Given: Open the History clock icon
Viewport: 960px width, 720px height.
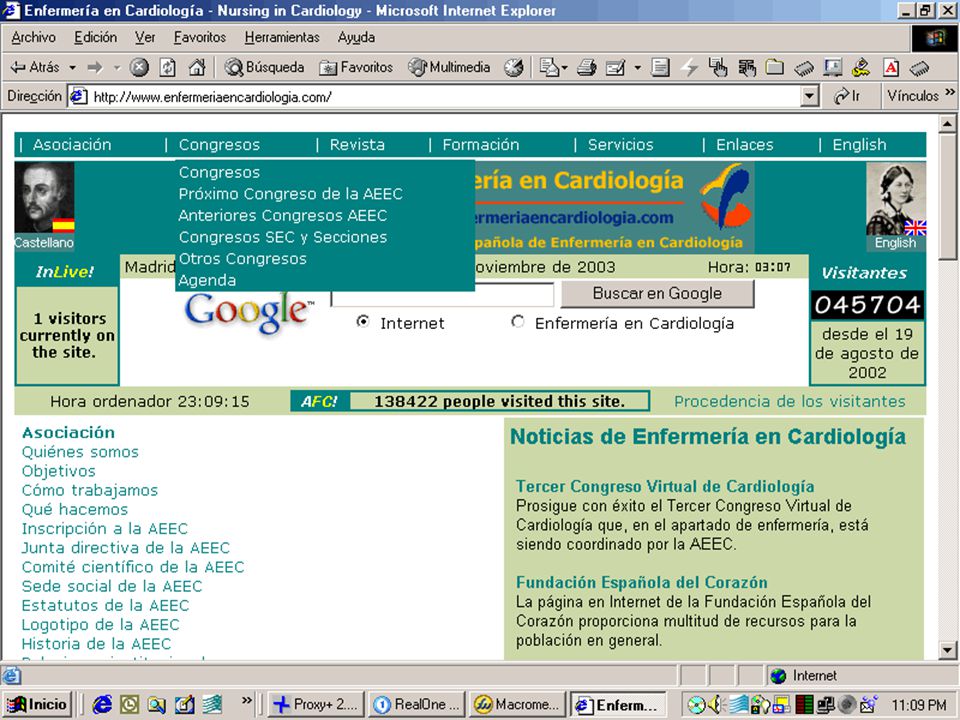Looking at the screenshot, I should tap(513, 67).
